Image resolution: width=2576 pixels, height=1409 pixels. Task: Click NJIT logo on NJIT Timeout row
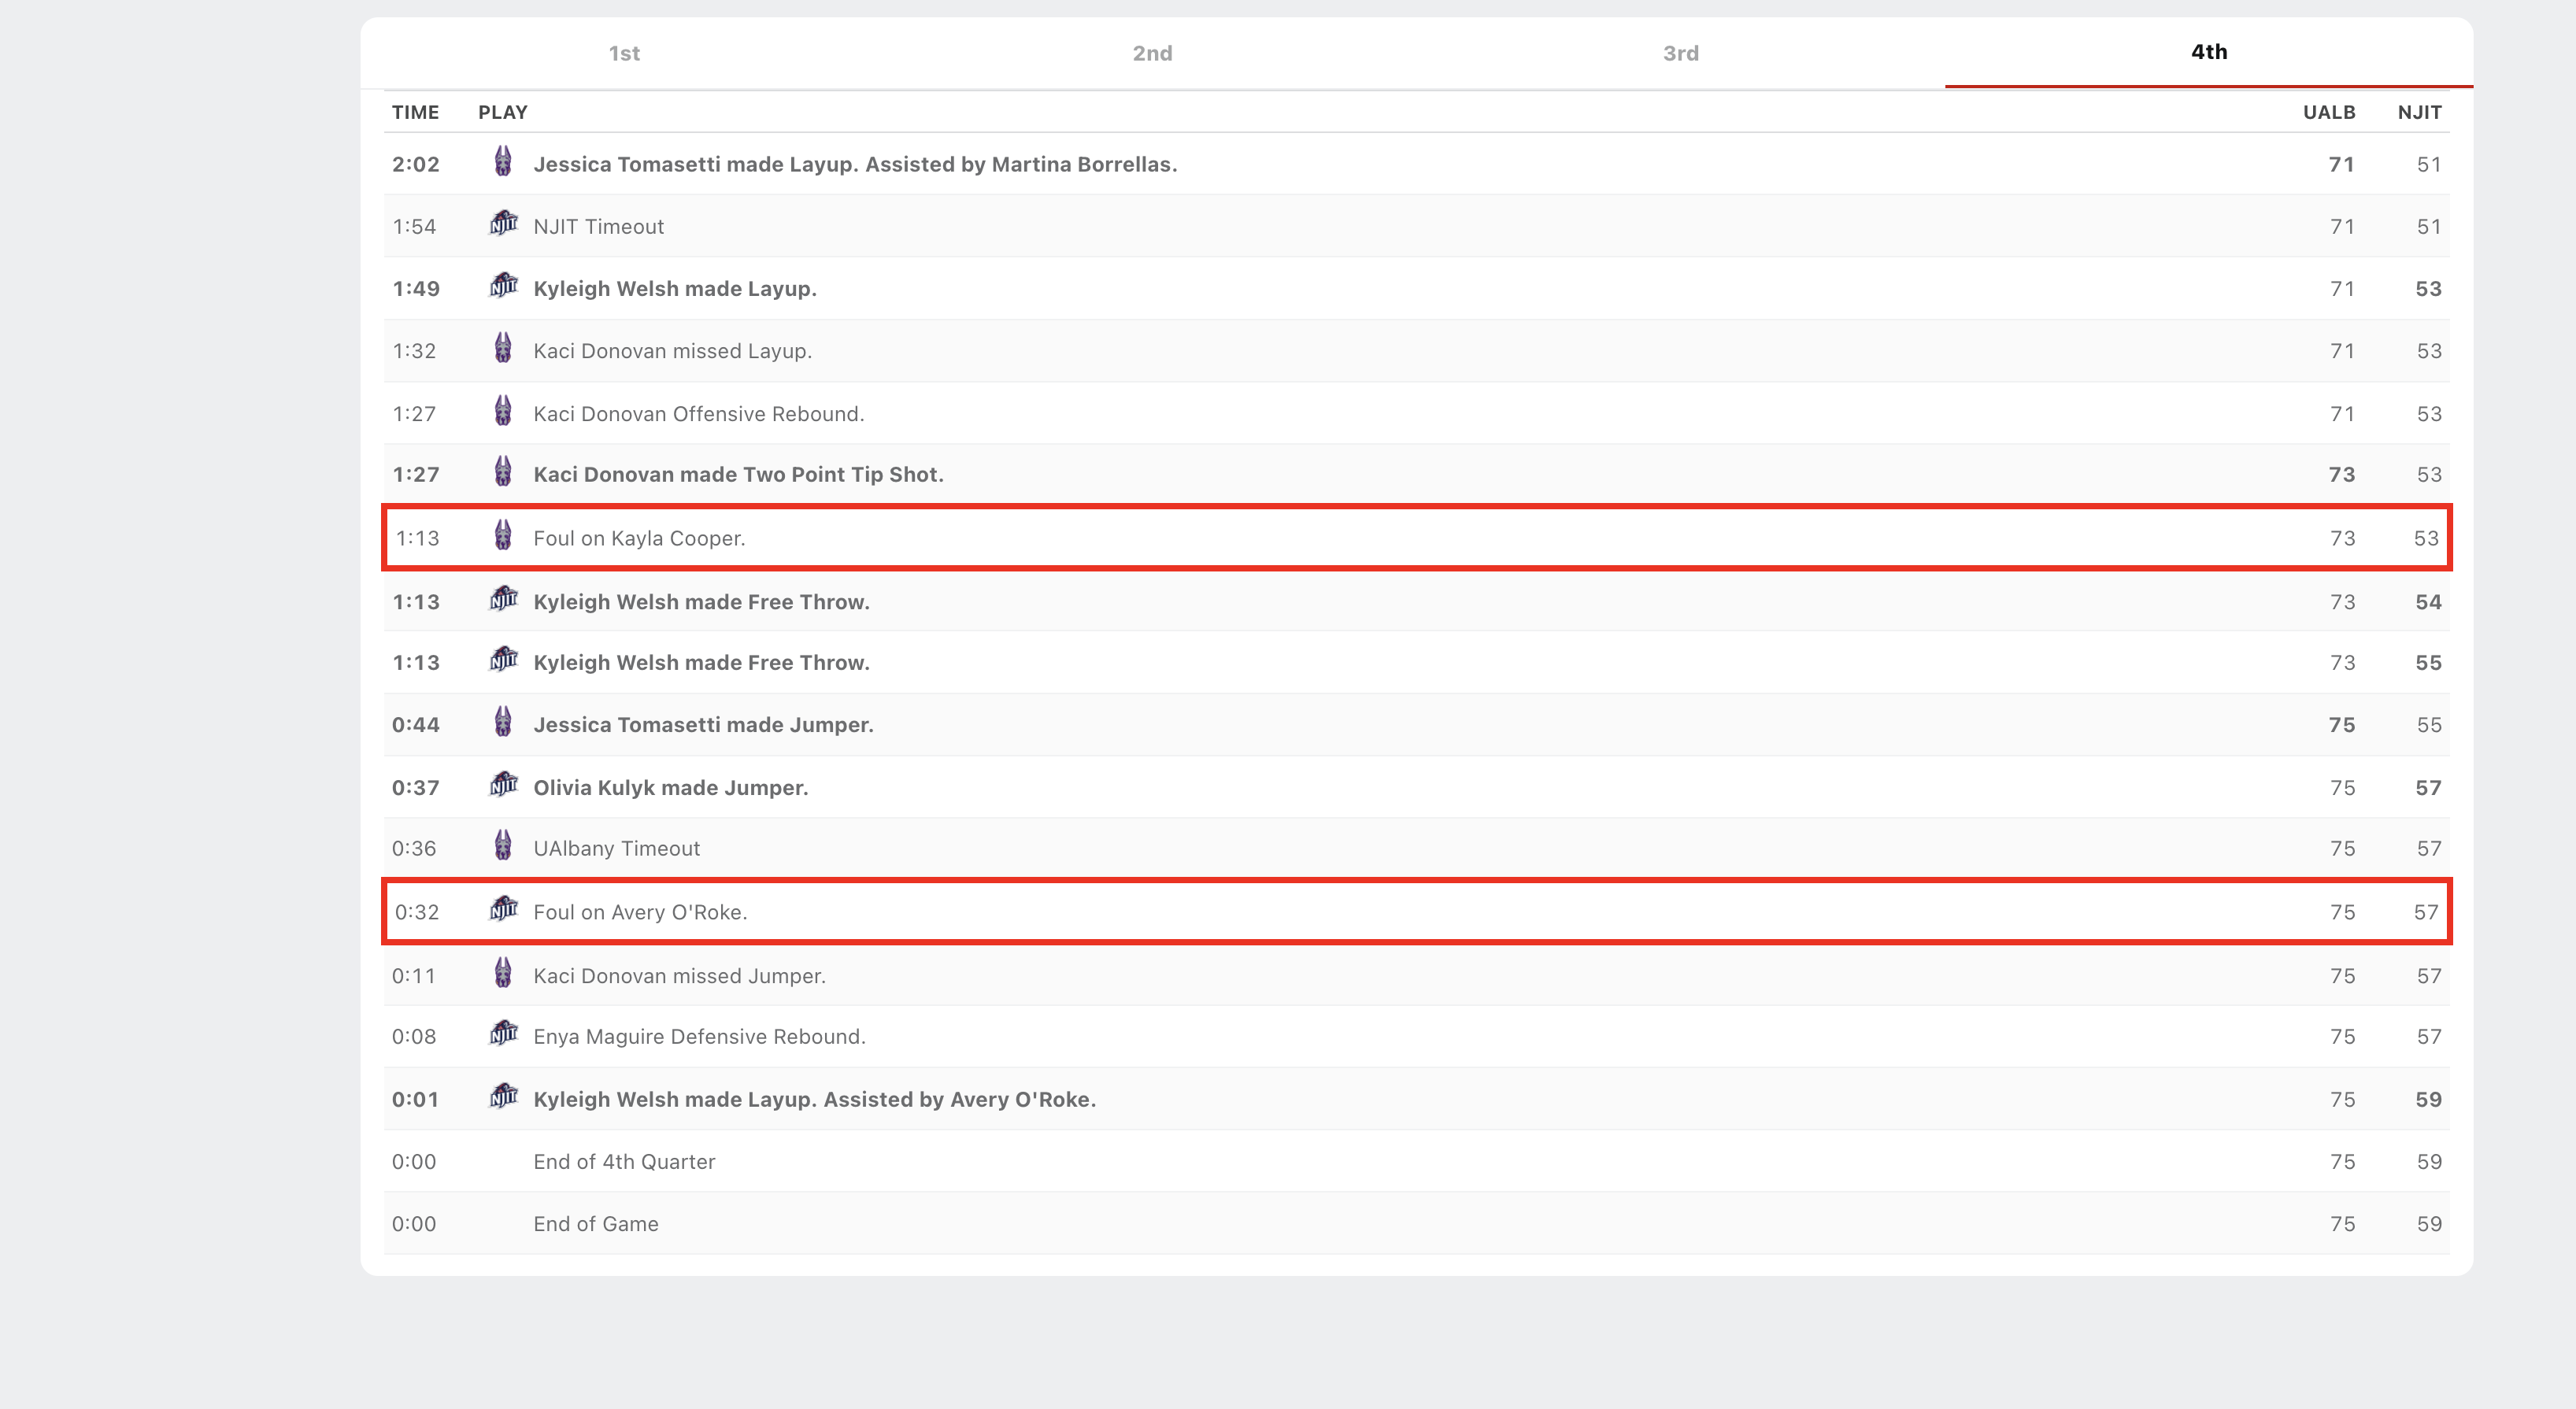(503, 224)
